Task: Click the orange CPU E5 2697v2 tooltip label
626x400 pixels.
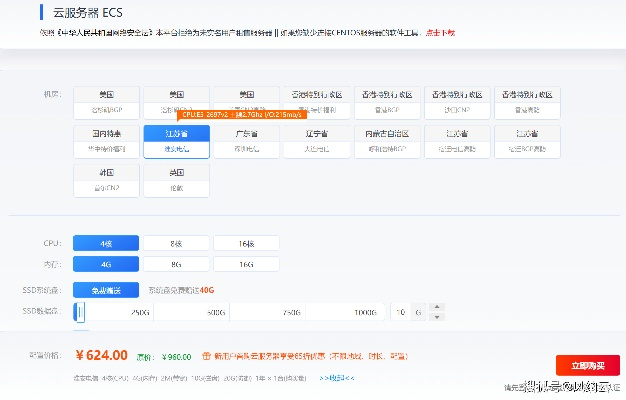Action: pyautogui.click(x=242, y=115)
